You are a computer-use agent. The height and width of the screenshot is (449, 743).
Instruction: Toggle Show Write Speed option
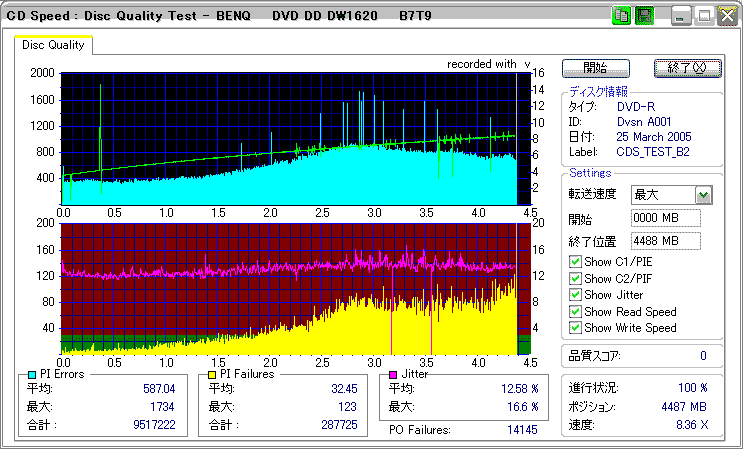click(575, 328)
